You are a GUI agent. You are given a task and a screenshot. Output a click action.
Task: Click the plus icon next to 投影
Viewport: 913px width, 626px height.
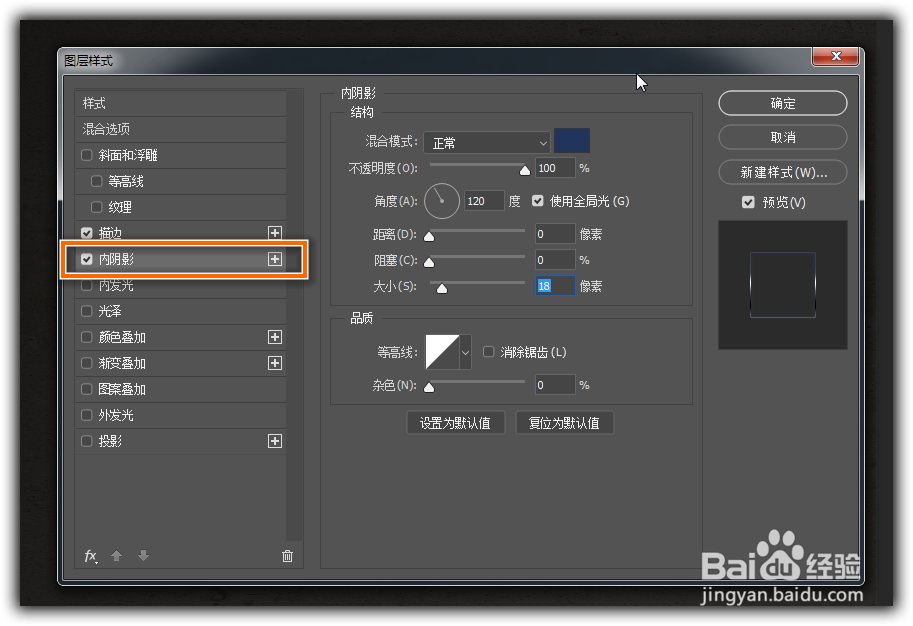(x=274, y=441)
